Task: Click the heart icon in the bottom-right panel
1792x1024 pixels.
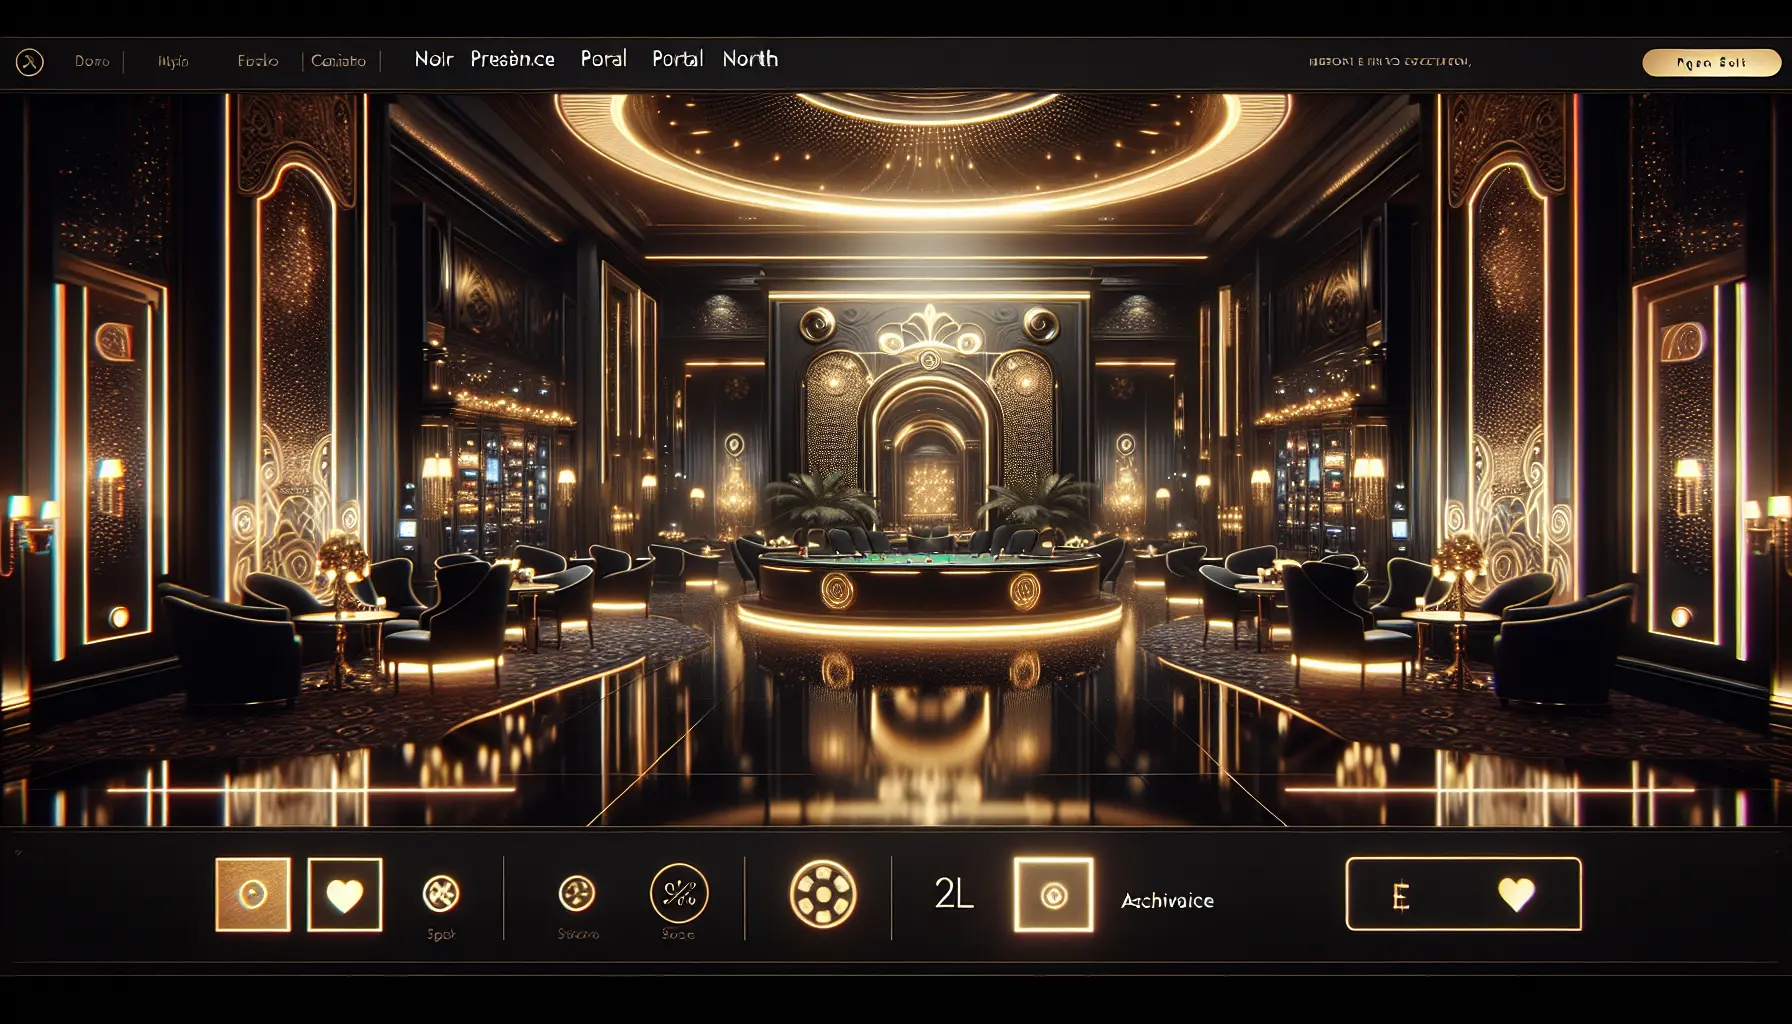Action: (x=1516, y=896)
